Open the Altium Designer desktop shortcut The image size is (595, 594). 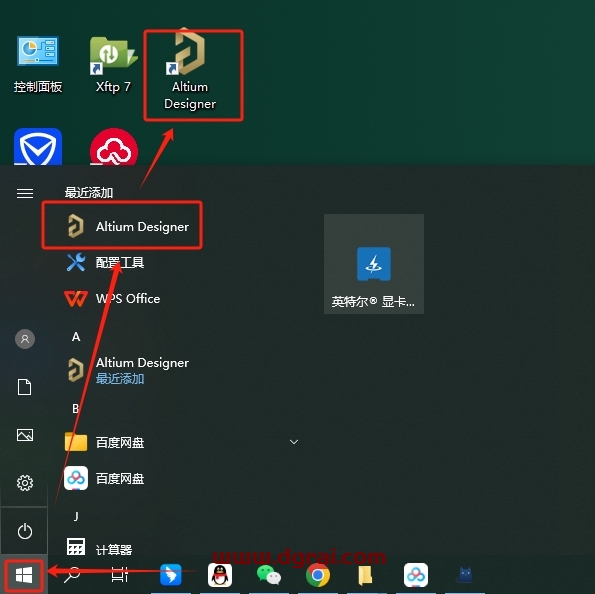[190, 70]
